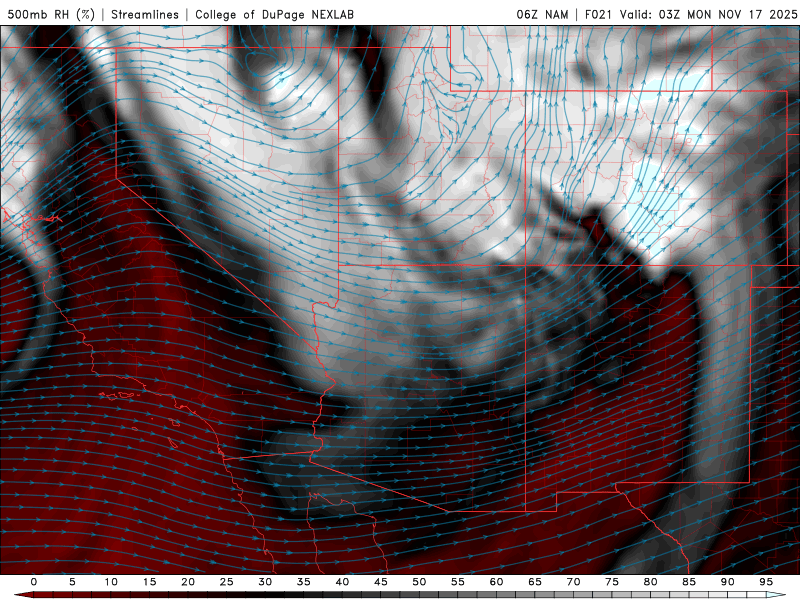Click the 50 label on color scale
Image resolution: width=800 pixels, height=600 pixels.
click(x=419, y=582)
